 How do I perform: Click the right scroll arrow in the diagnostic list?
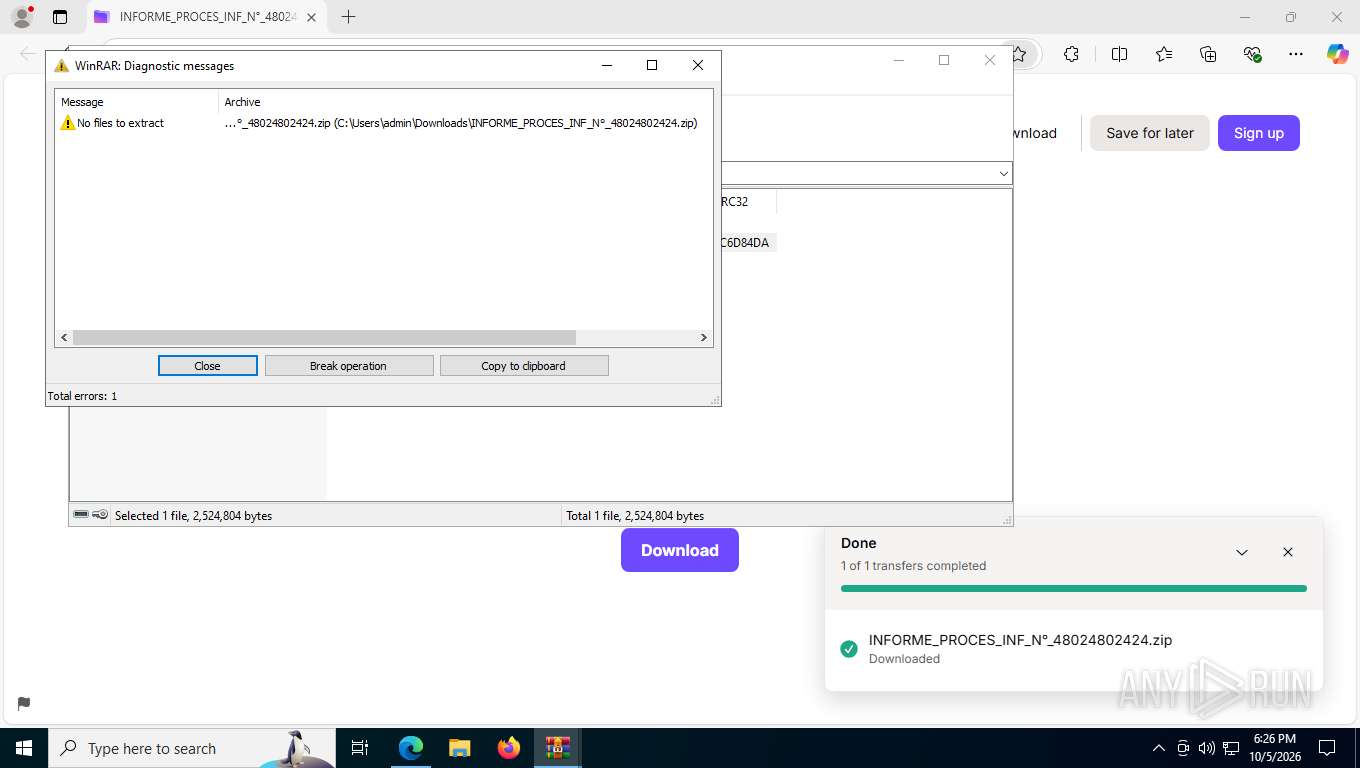click(703, 338)
